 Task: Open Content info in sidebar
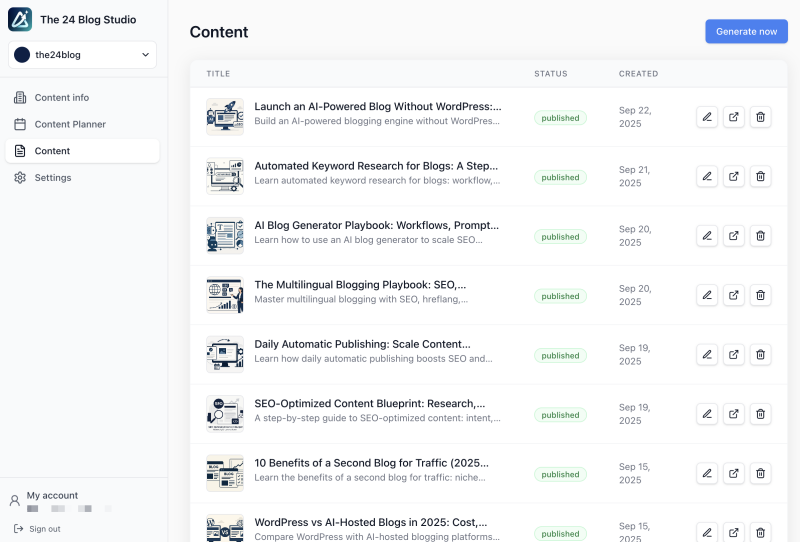[62, 98]
